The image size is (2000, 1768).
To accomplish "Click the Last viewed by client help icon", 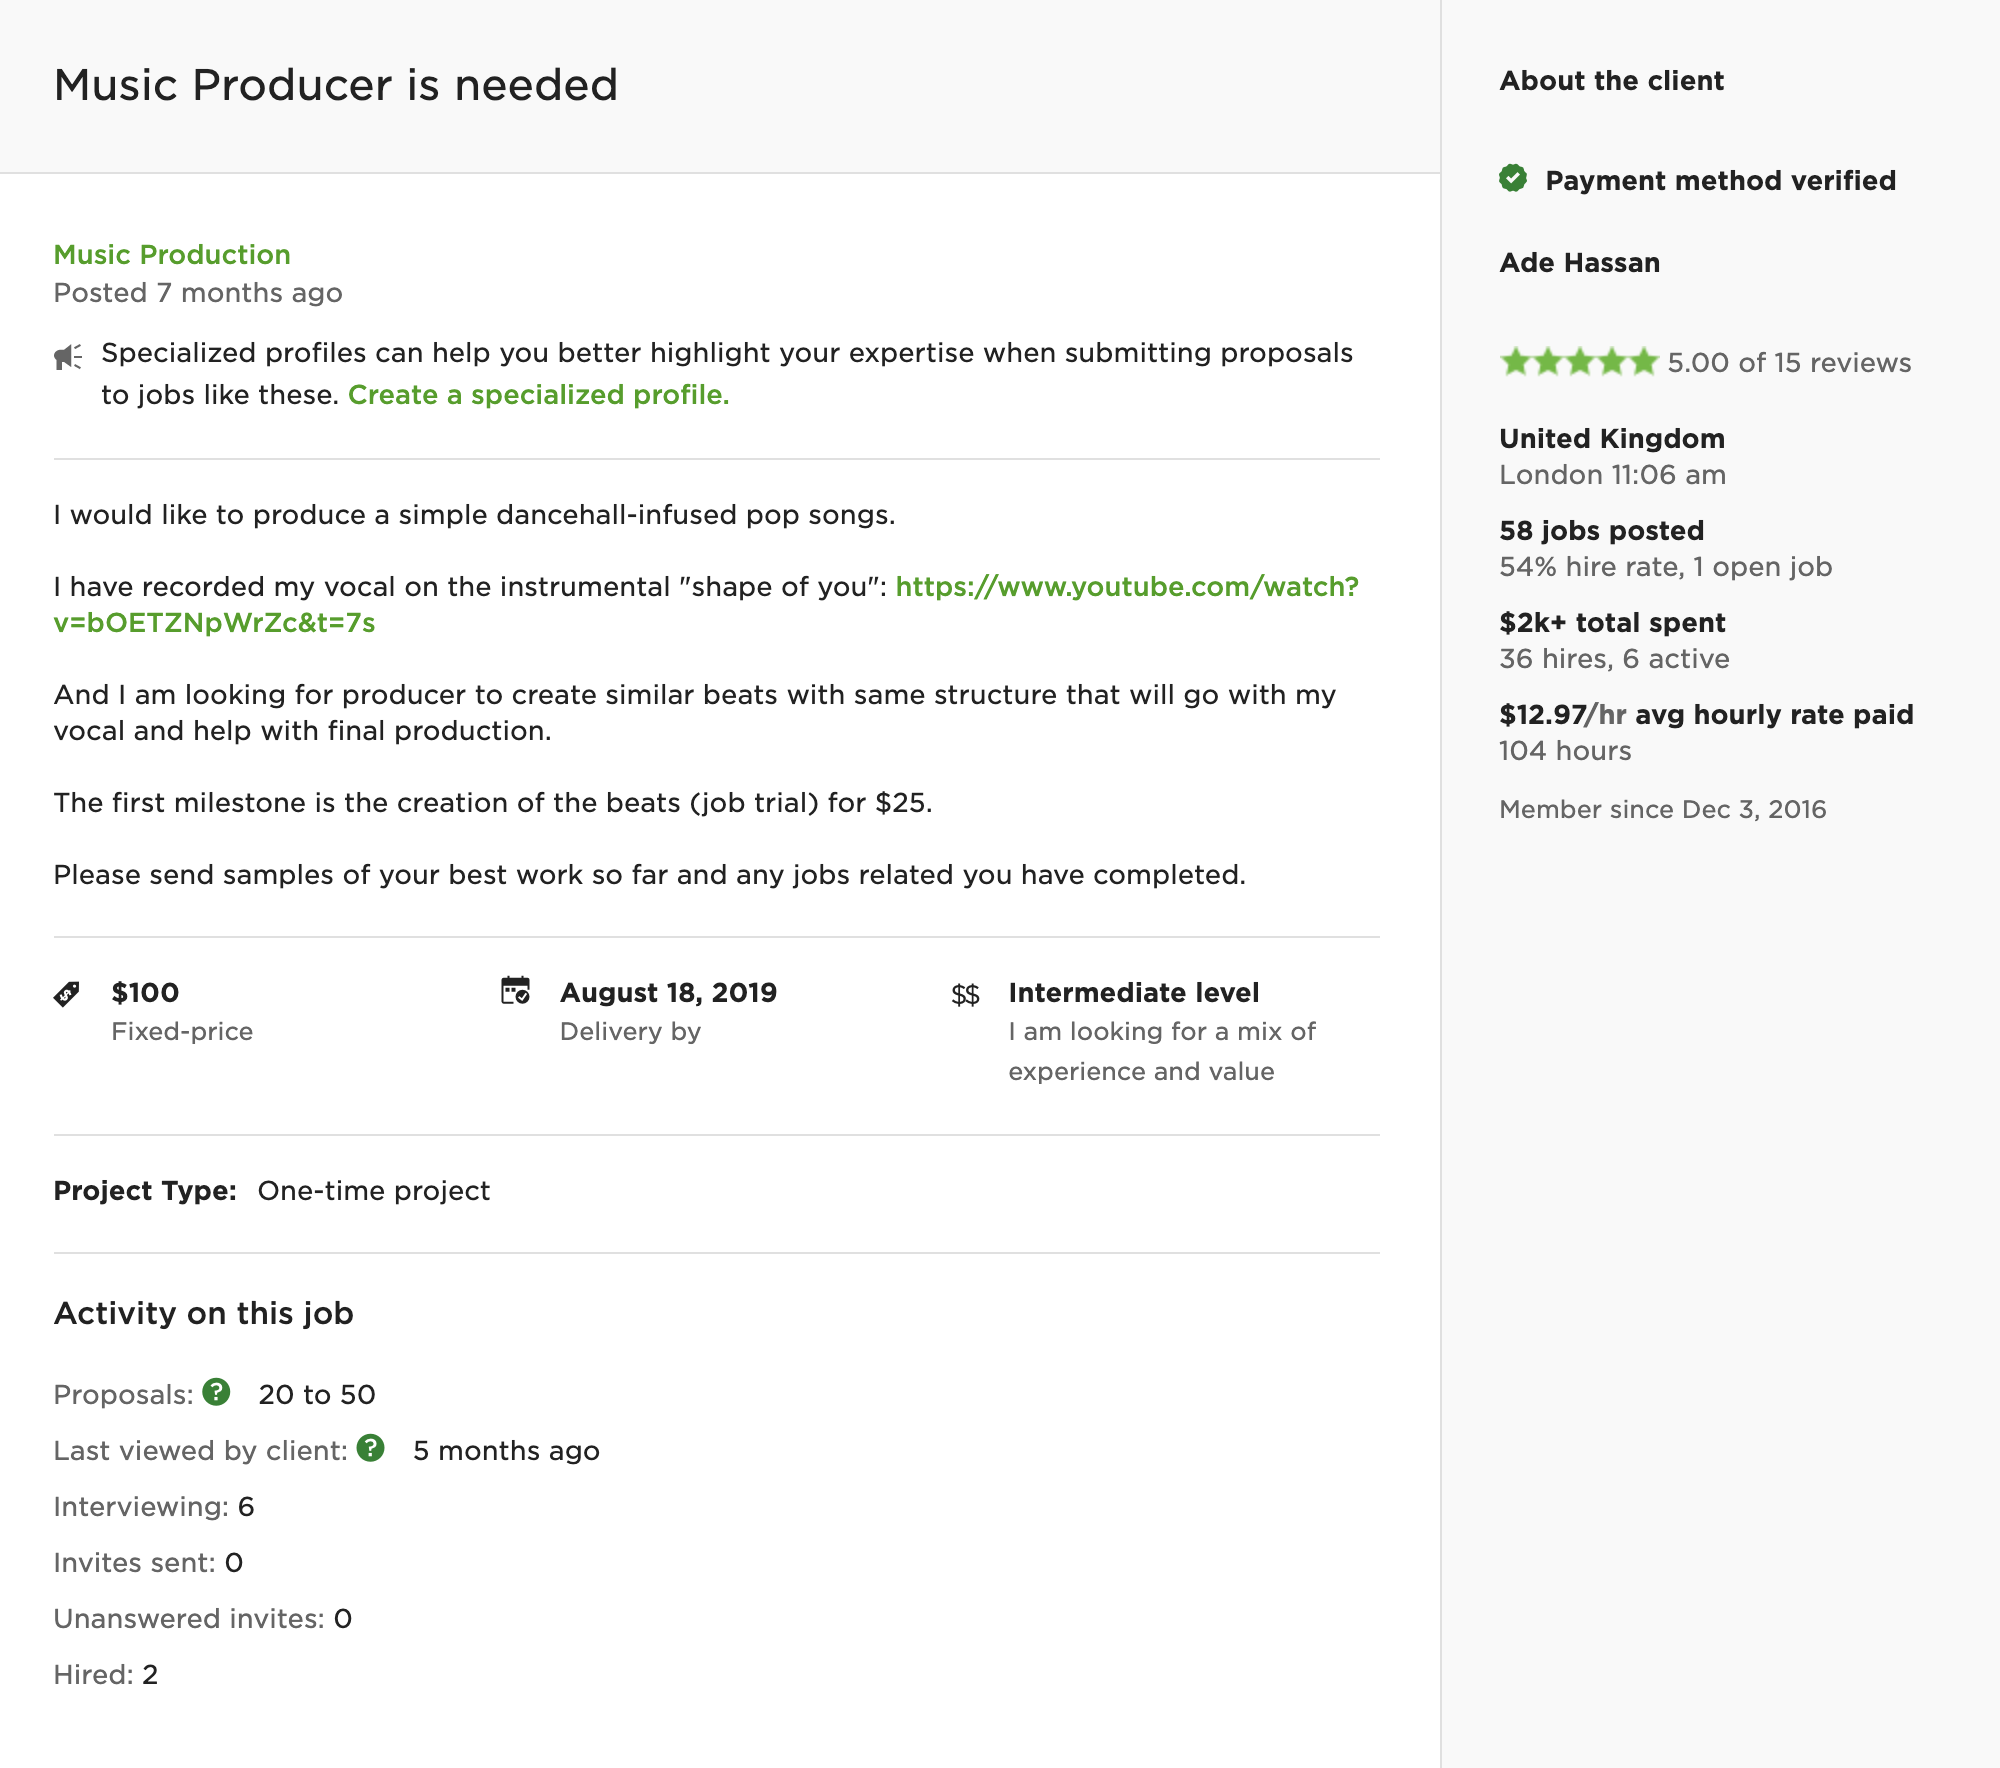I will 371,1448.
